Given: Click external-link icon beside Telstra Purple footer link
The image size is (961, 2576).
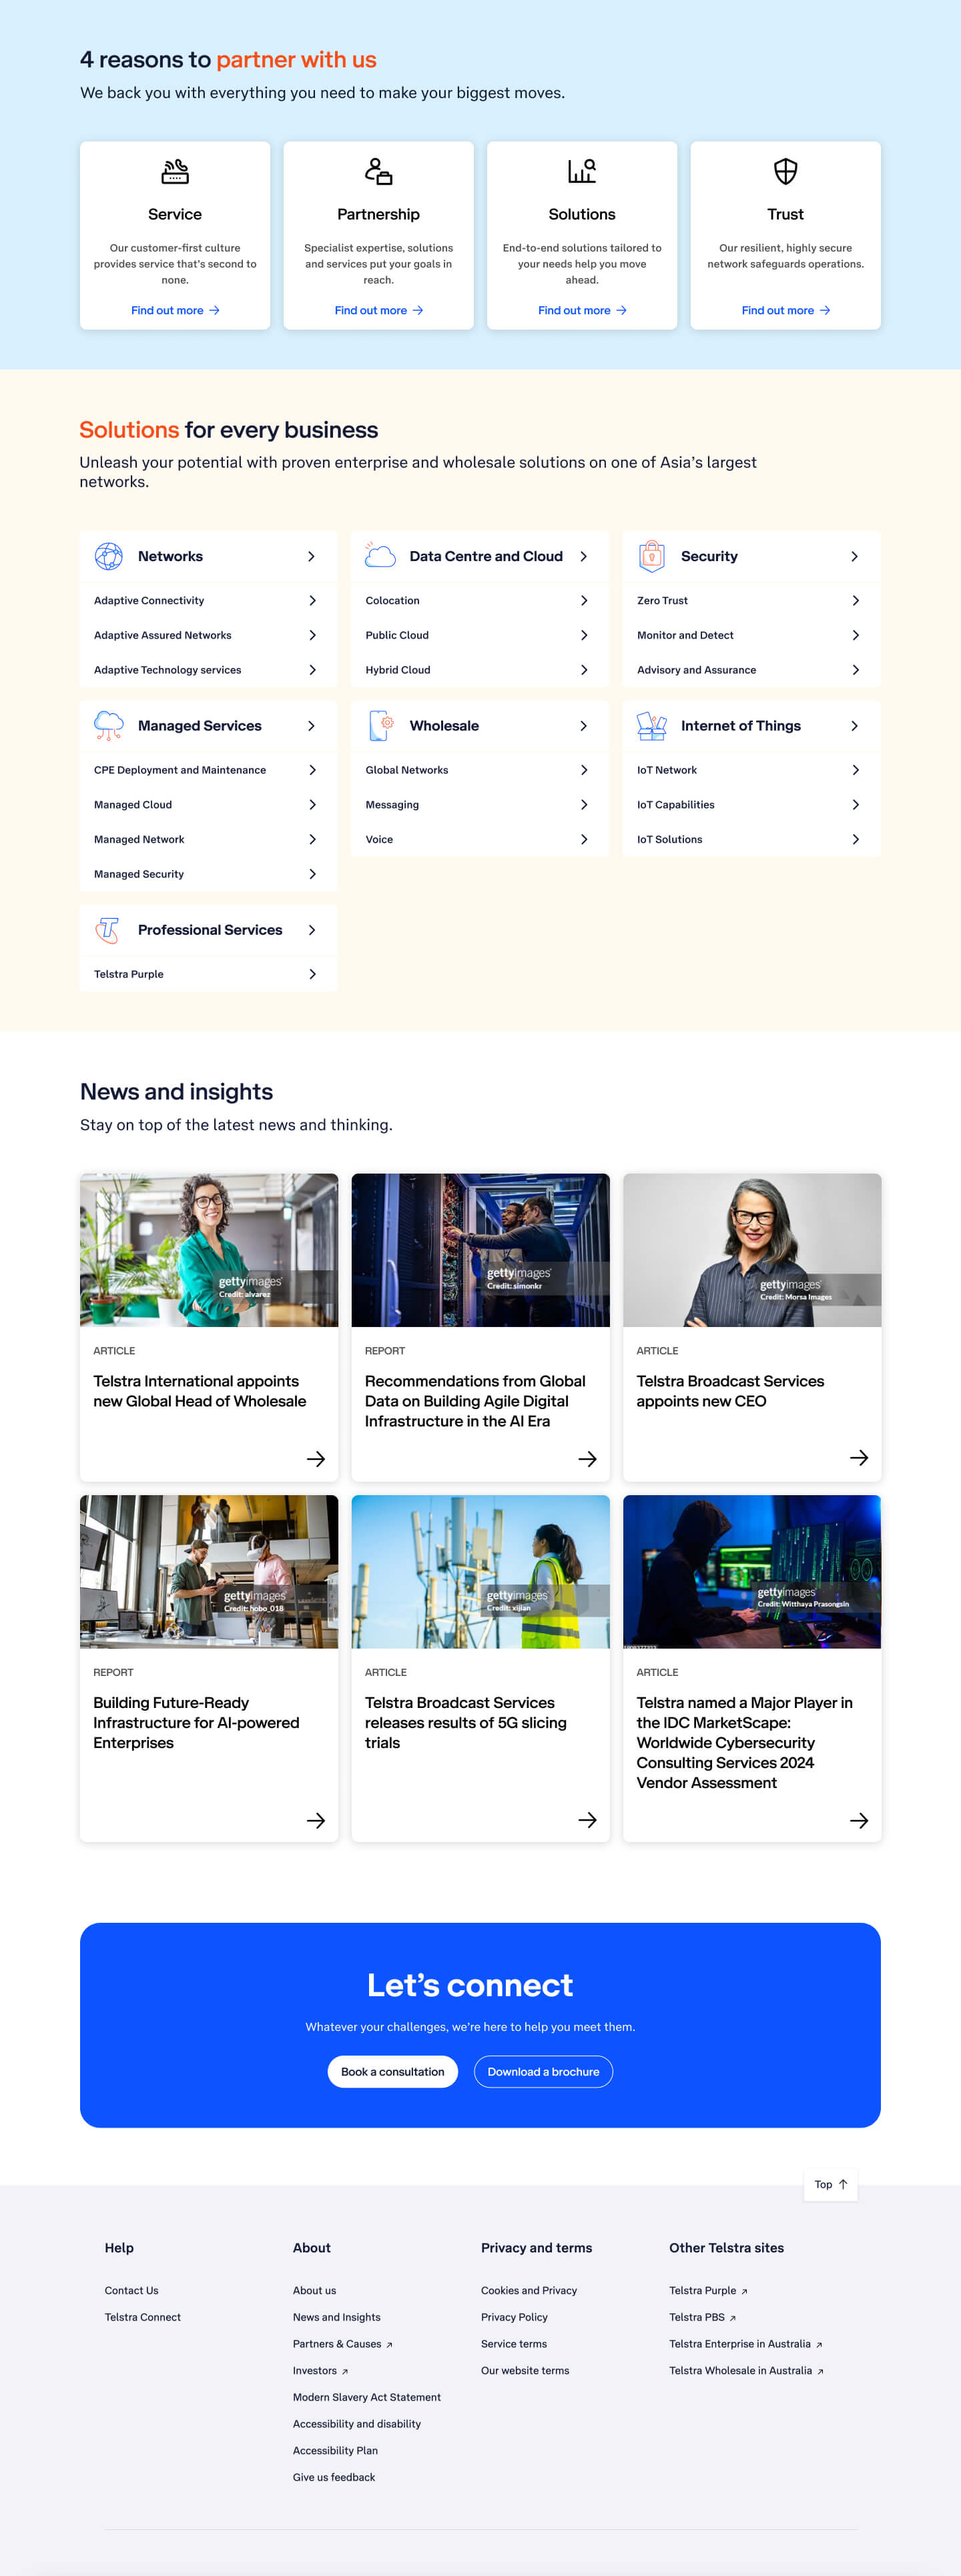Looking at the screenshot, I should pos(744,2292).
